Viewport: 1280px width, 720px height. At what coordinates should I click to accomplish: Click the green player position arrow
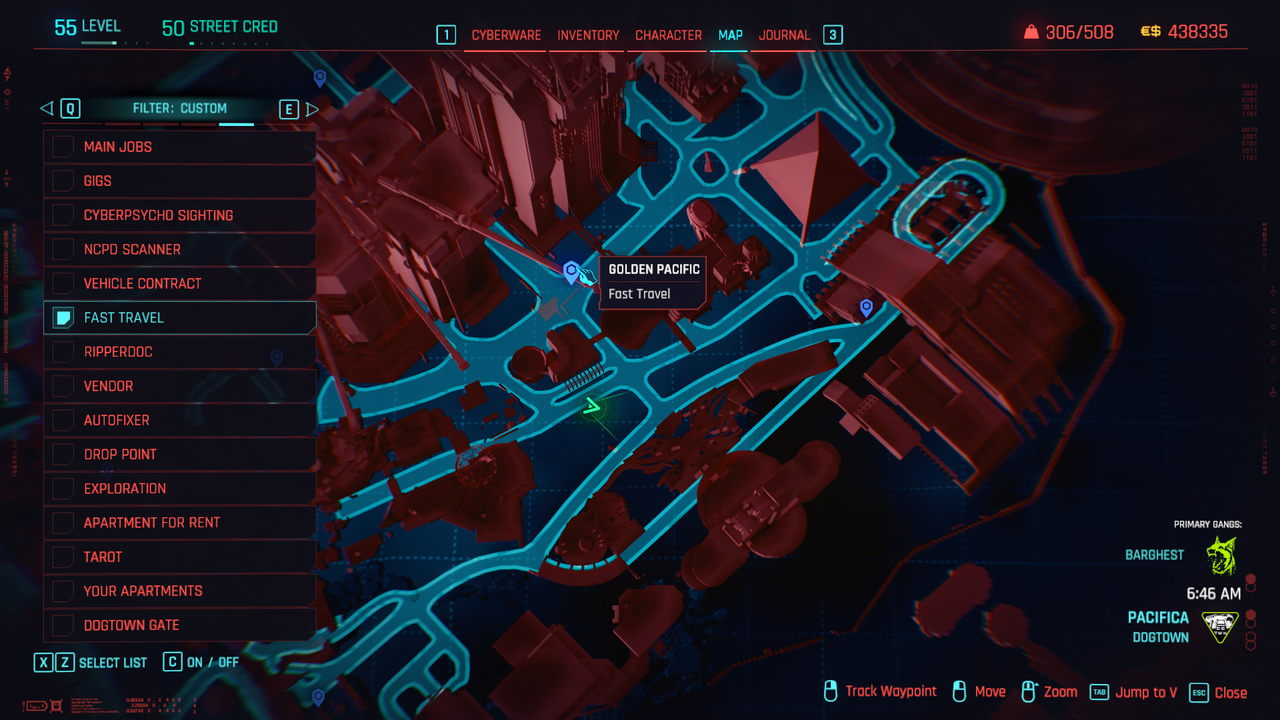[x=592, y=406]
